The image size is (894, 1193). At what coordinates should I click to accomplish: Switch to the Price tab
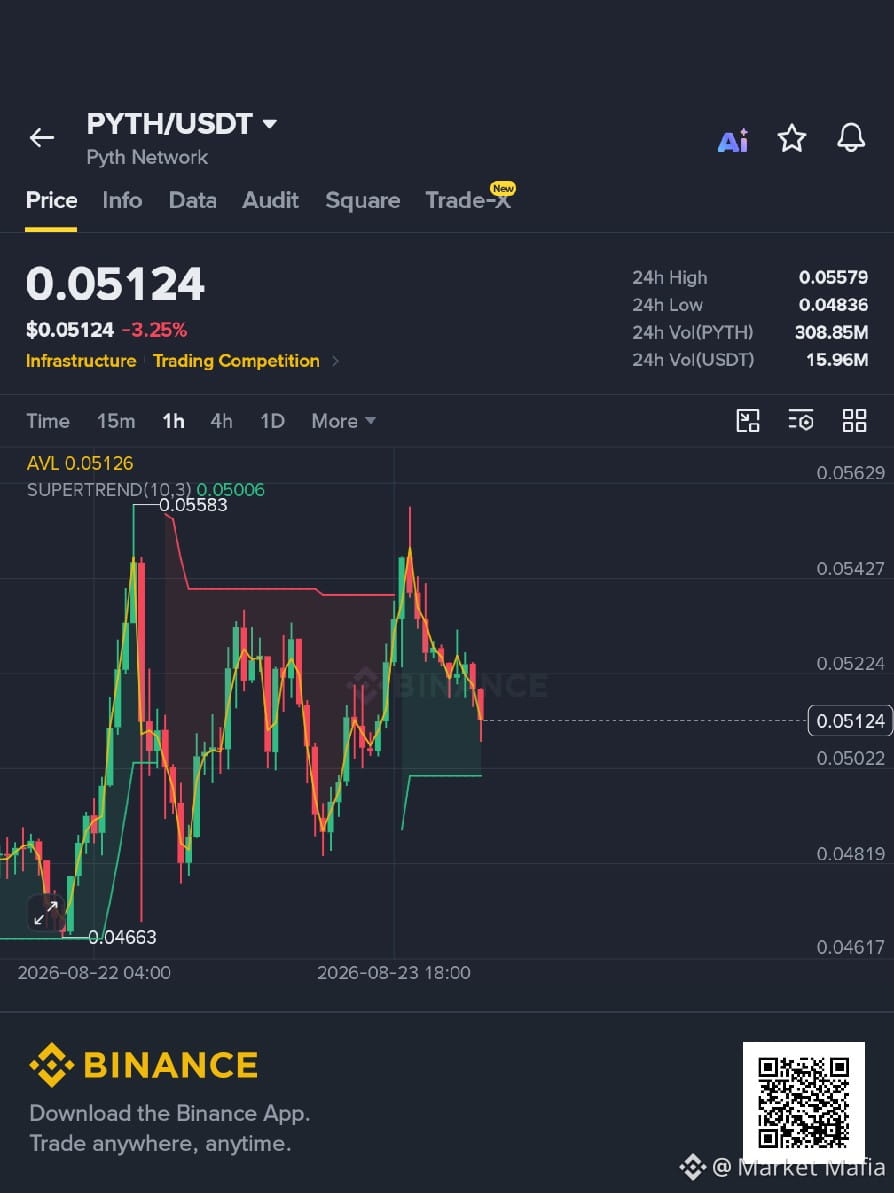coord(51,200)
